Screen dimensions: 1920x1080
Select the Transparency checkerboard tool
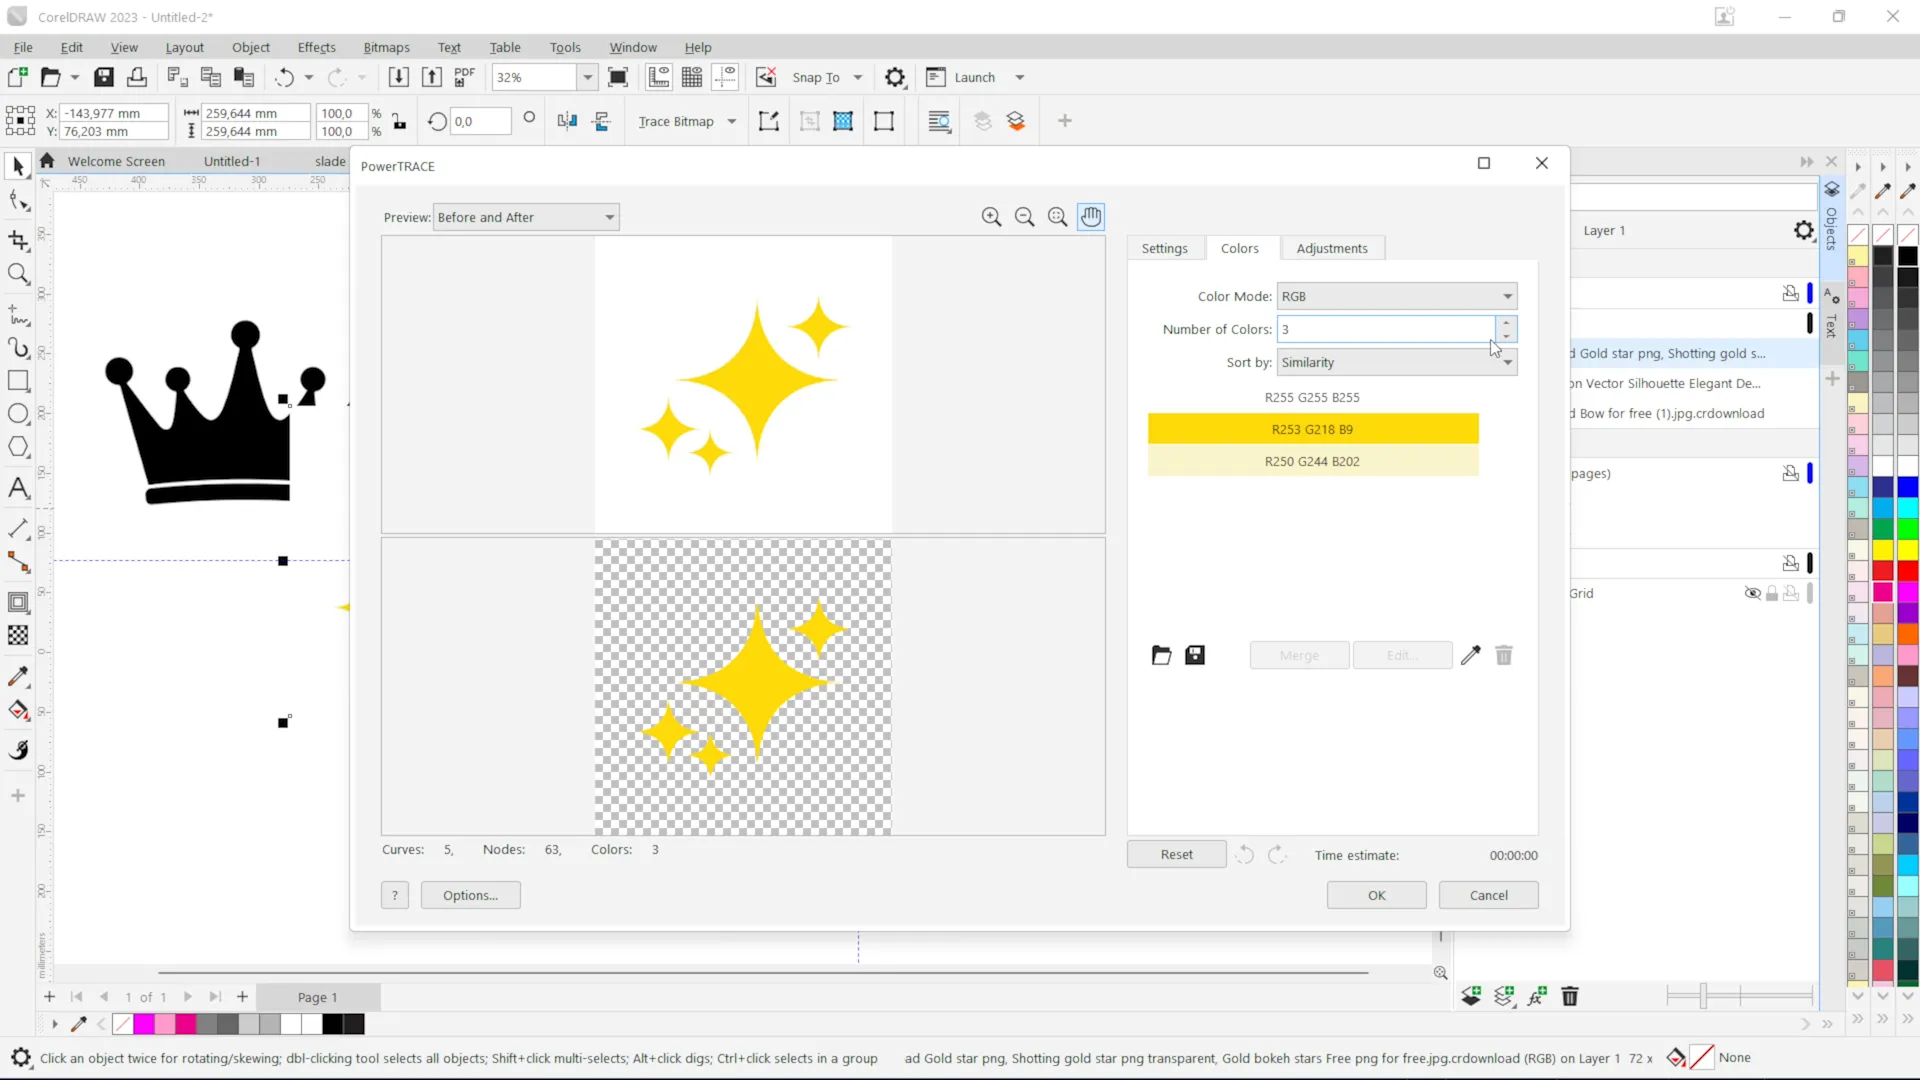click(x=18, y=635)
